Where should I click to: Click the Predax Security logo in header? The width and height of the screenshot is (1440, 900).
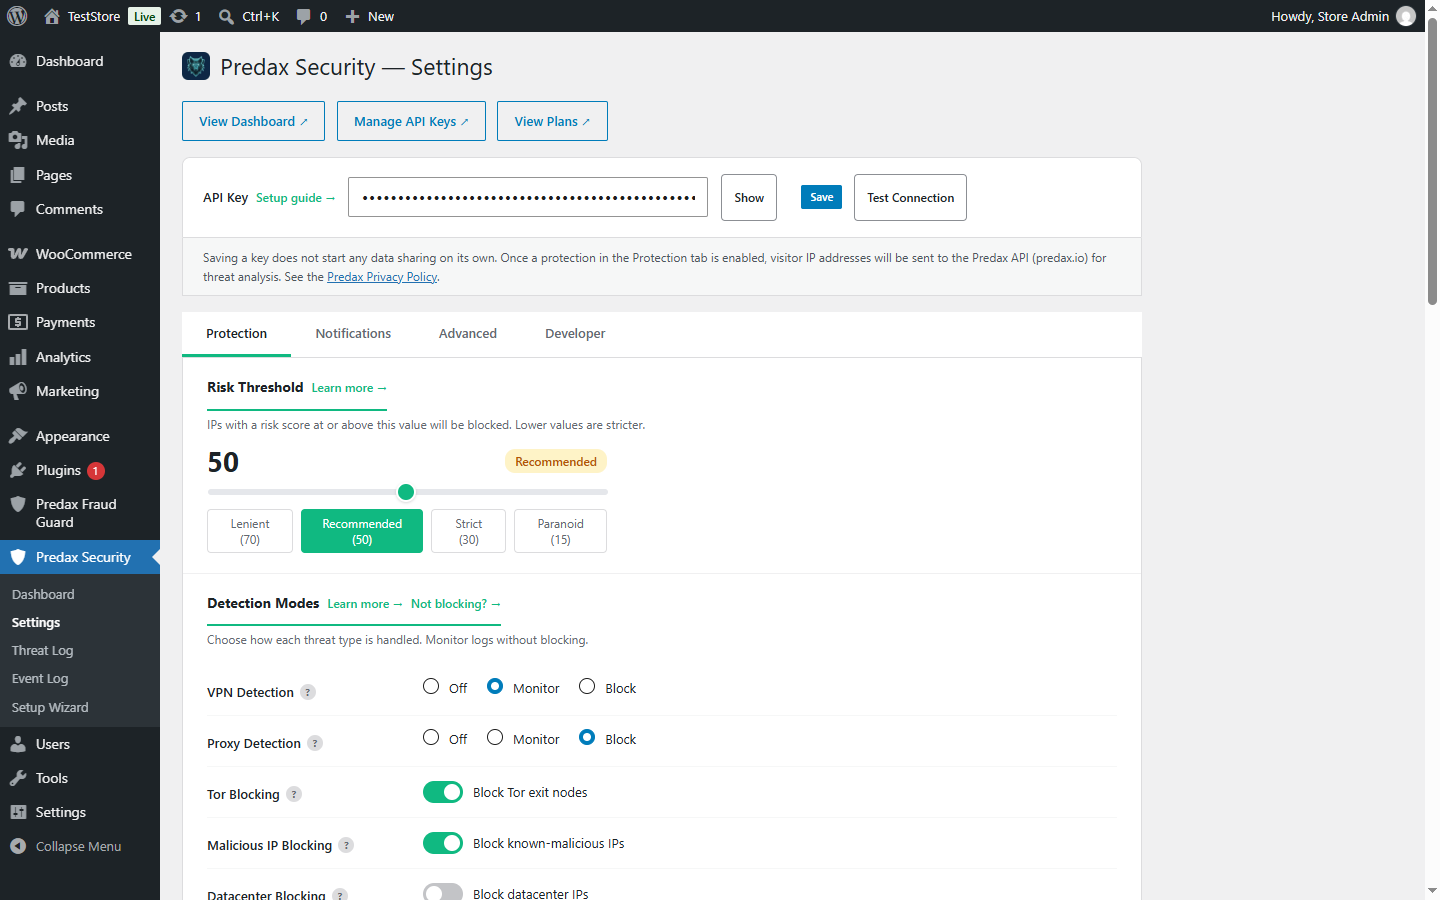[196, 66]
